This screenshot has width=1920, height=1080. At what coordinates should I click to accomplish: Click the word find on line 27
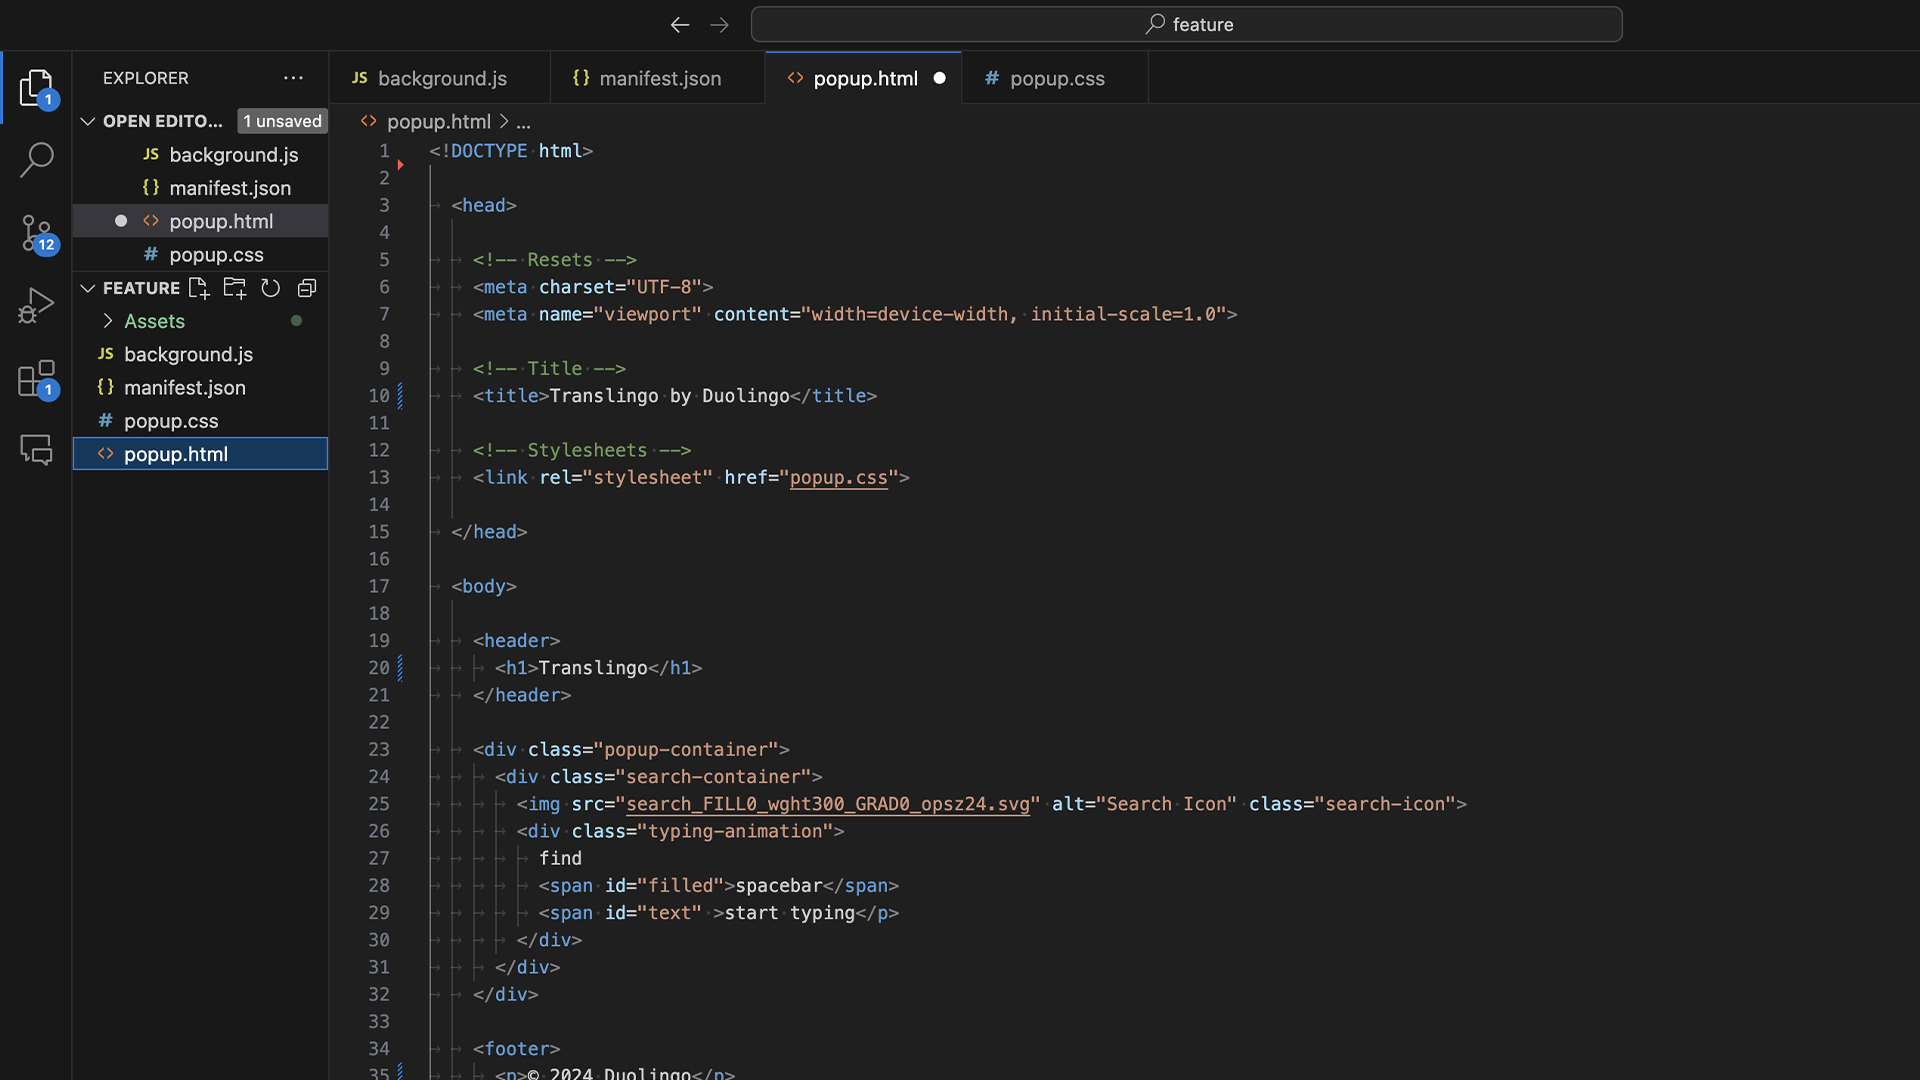560,859
